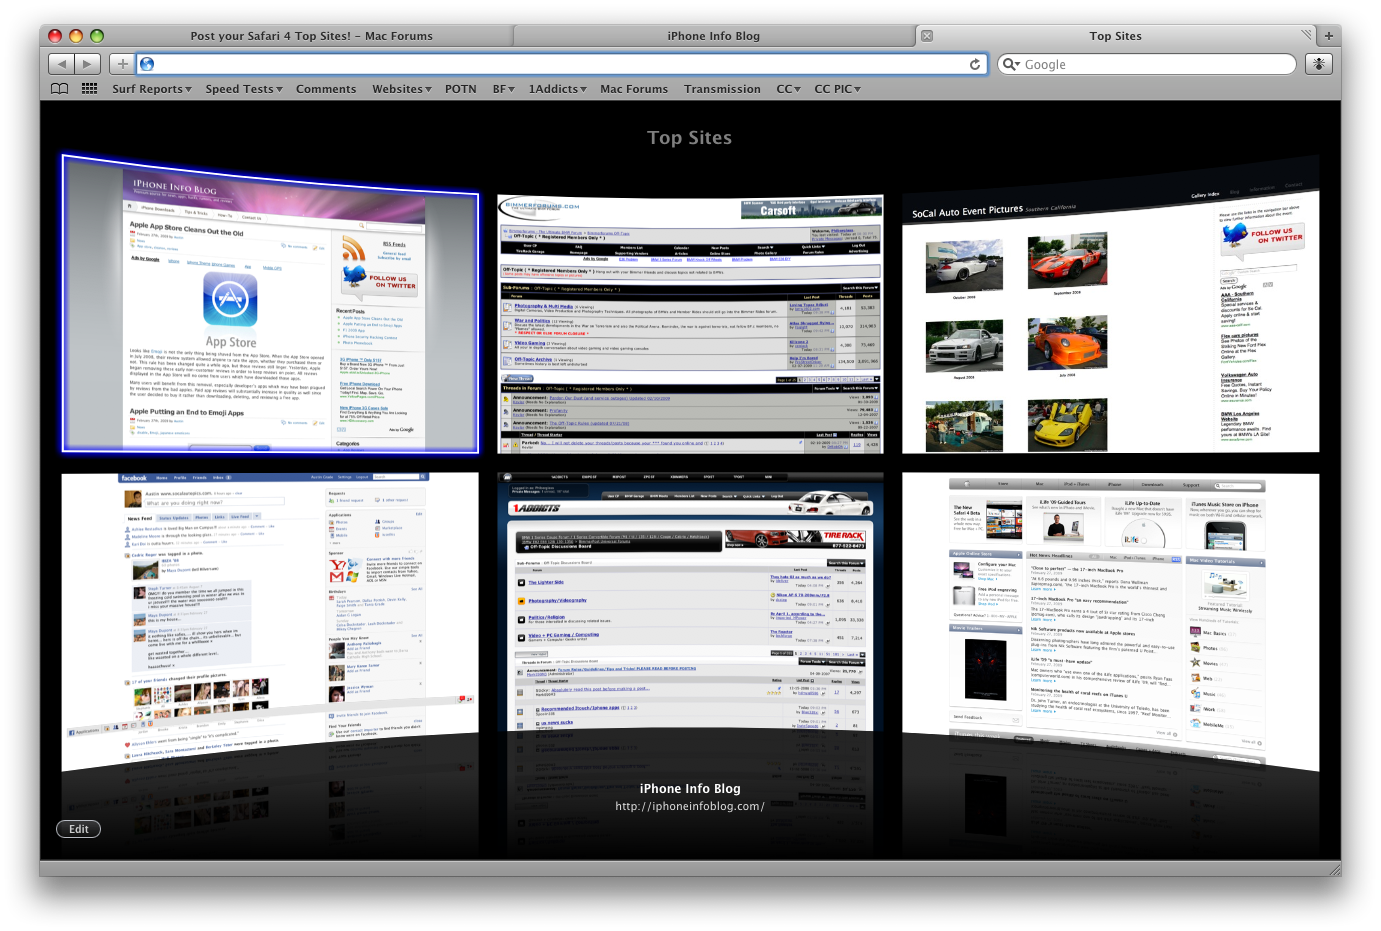Show all bookmarks via the open-book icon

click(60, 89)
